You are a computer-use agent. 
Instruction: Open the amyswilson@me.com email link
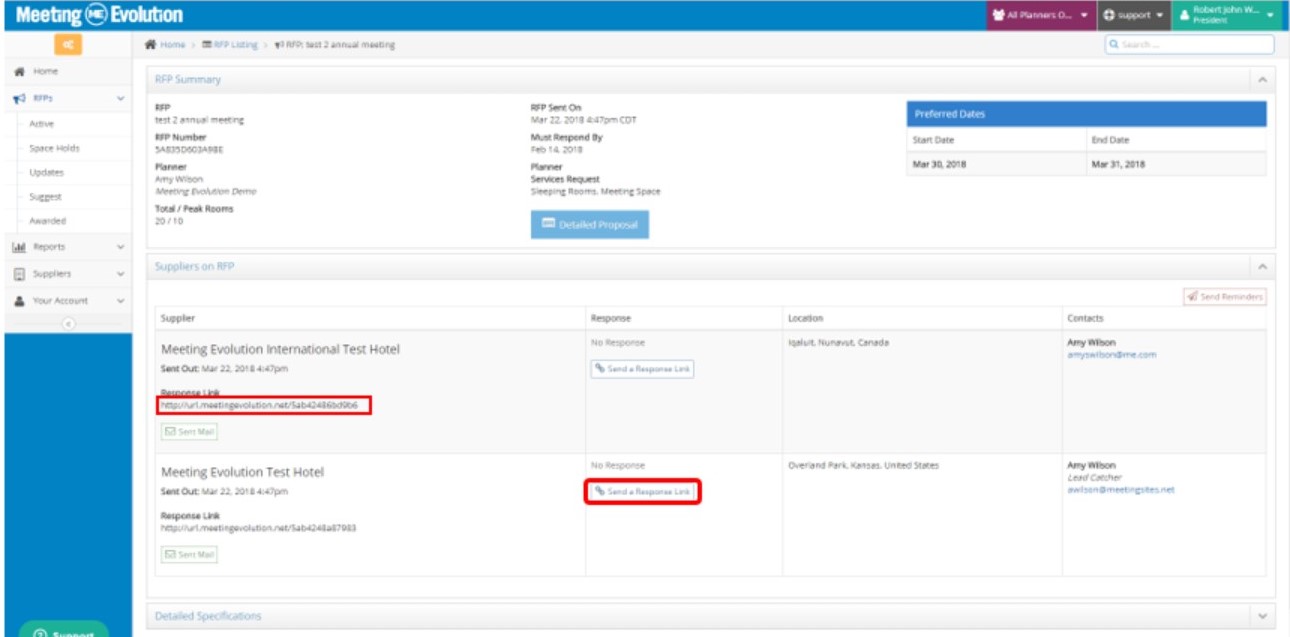(x=1111, y=355)
